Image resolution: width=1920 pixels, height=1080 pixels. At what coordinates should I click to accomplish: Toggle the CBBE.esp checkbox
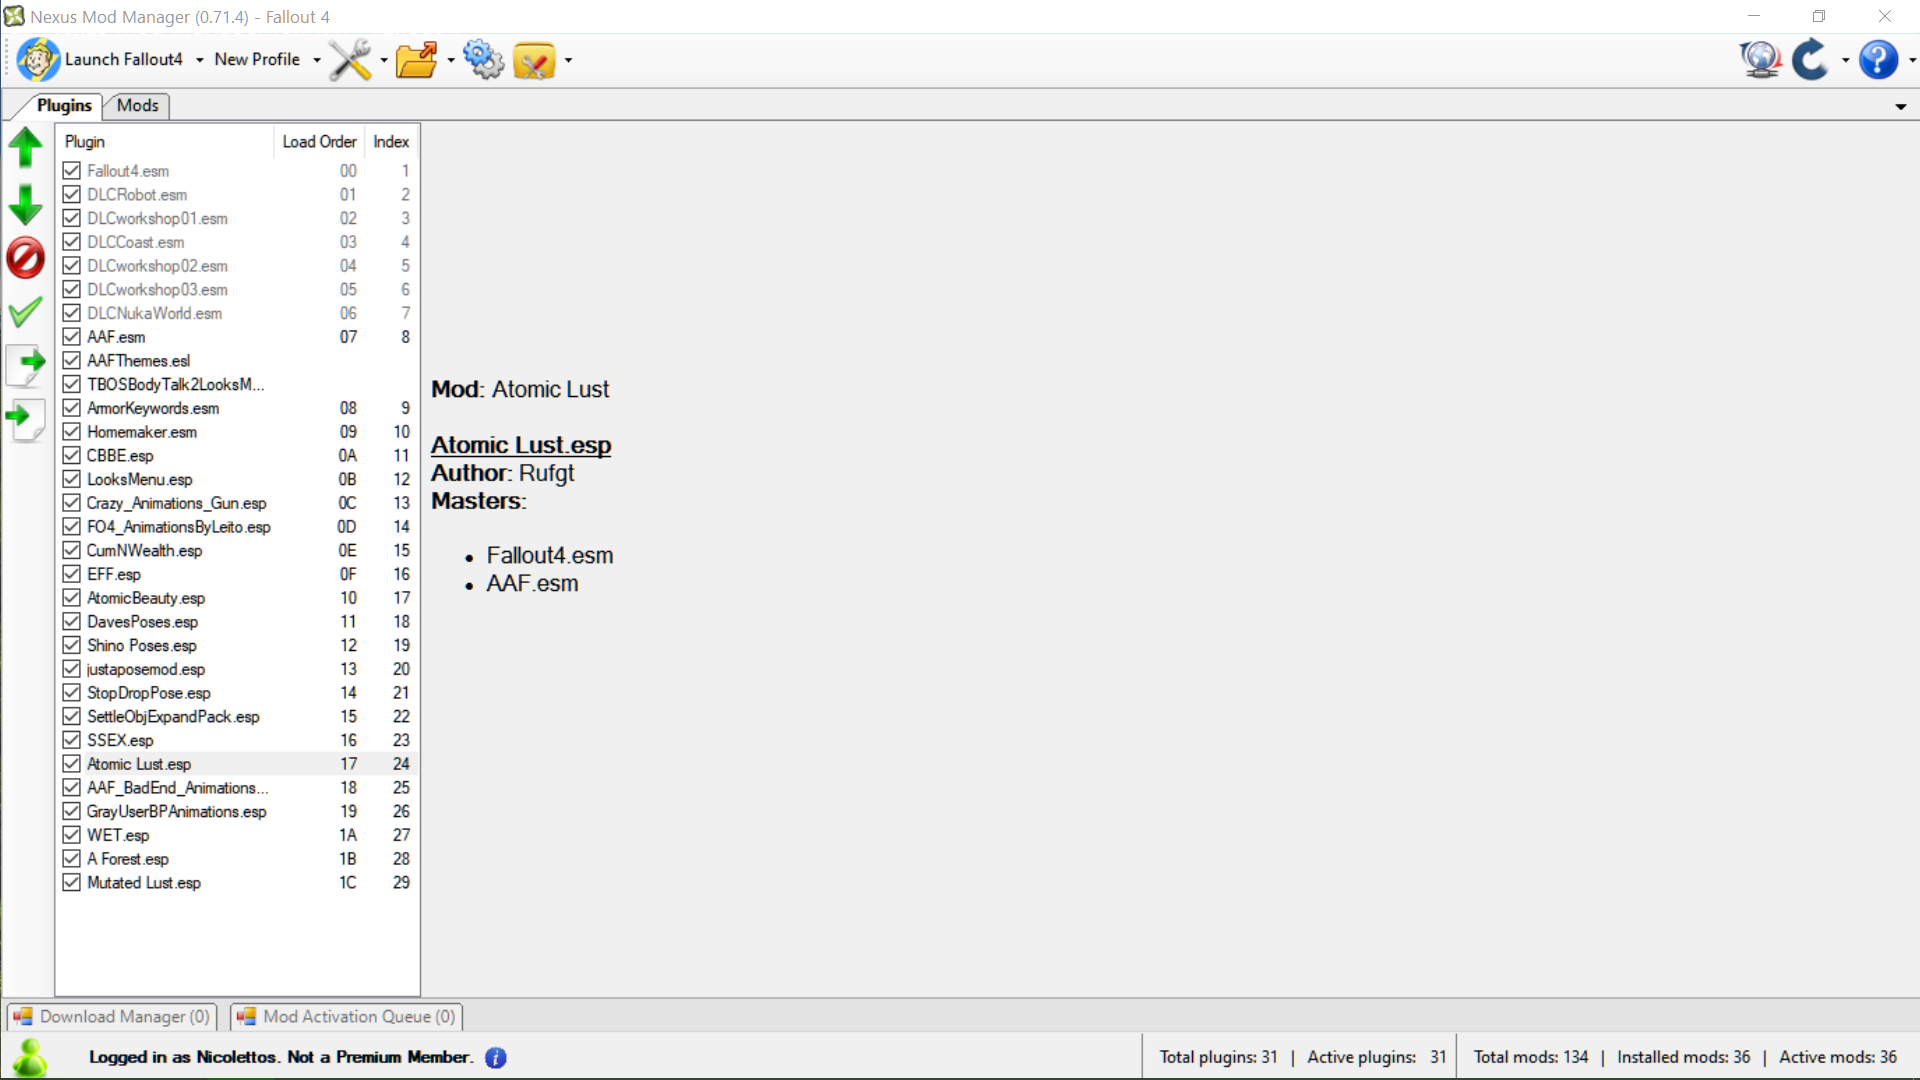pos(72,456)
